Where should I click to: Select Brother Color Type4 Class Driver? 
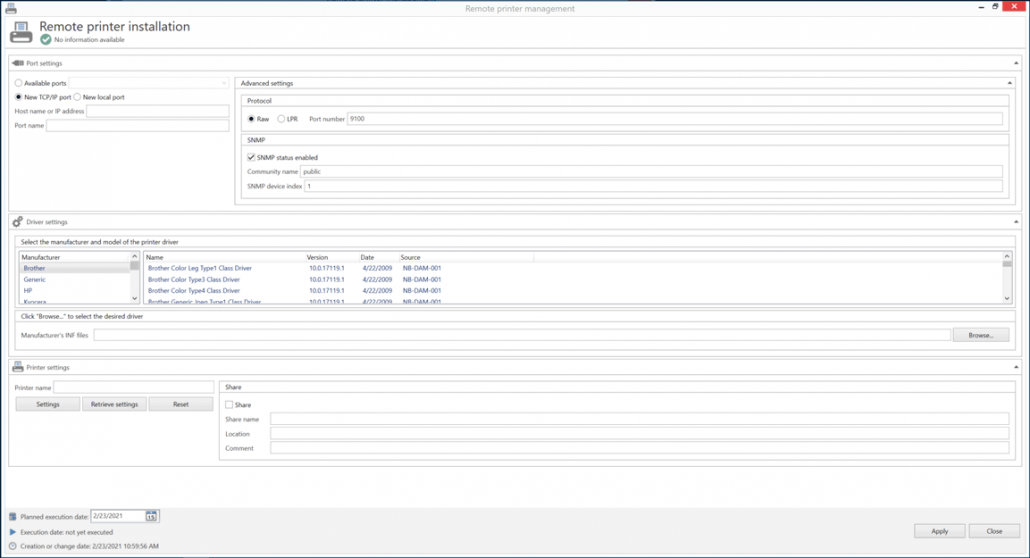pos(194,291)
